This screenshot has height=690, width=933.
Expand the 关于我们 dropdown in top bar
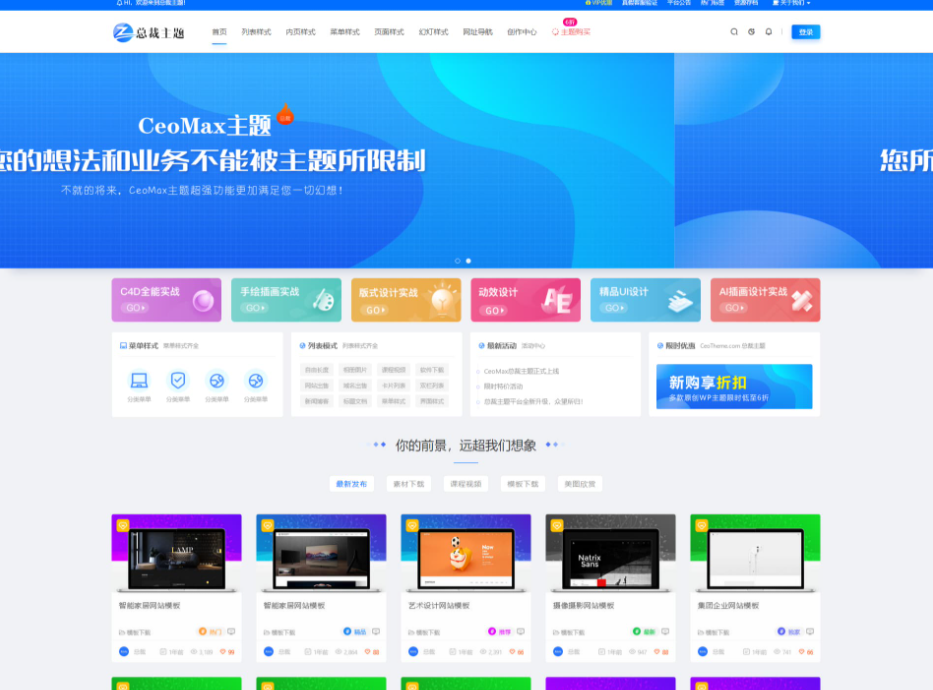coord(791,3)
